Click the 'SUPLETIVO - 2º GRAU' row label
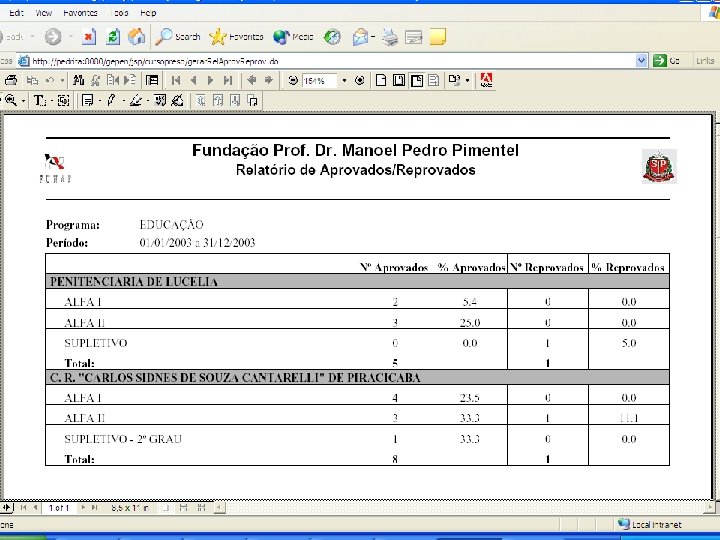 (x=123, y=439)
